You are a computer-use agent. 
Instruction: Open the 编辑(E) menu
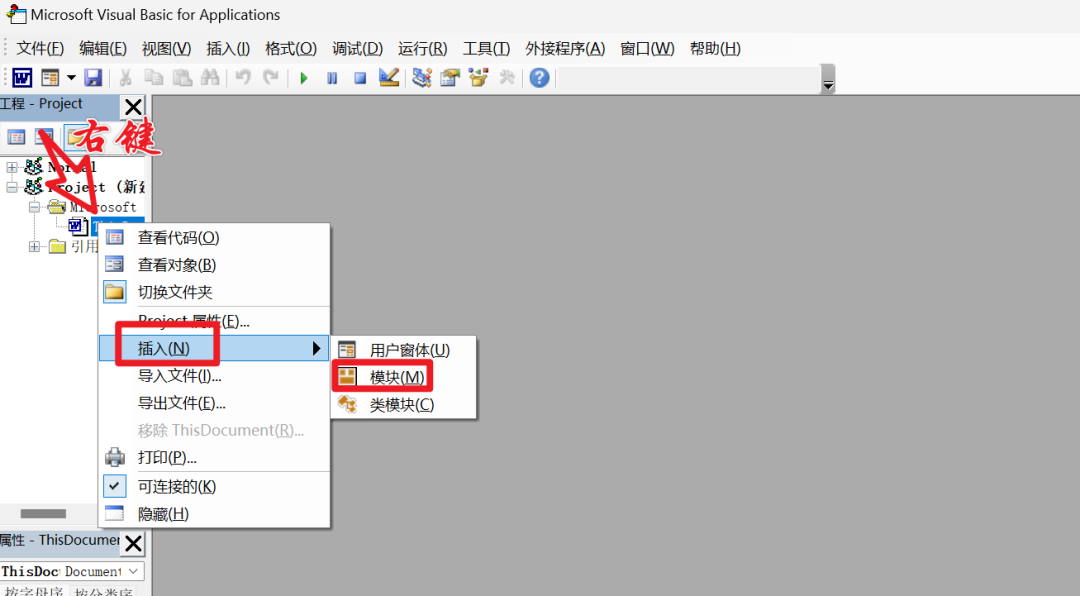[103, 49]
